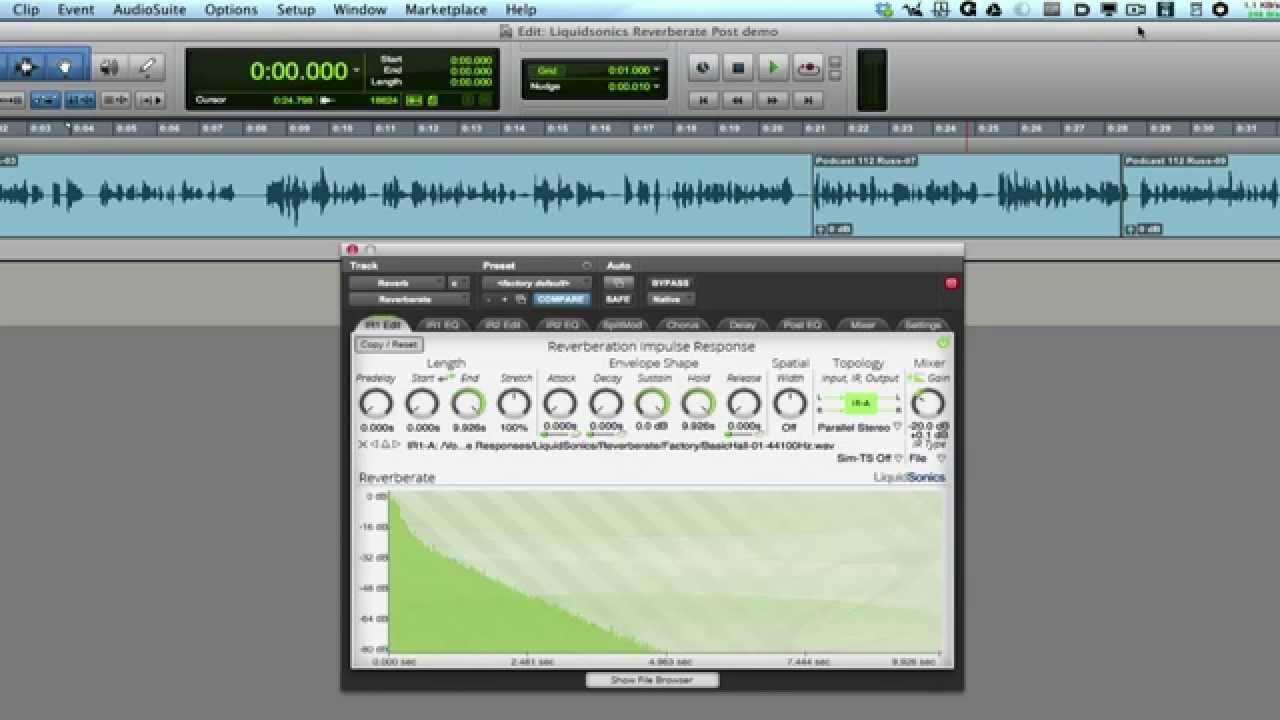The height and width of the screenshot is (720, 1280).
Task: Stop playback with the Stop button
Action: [x=738, y=68]
